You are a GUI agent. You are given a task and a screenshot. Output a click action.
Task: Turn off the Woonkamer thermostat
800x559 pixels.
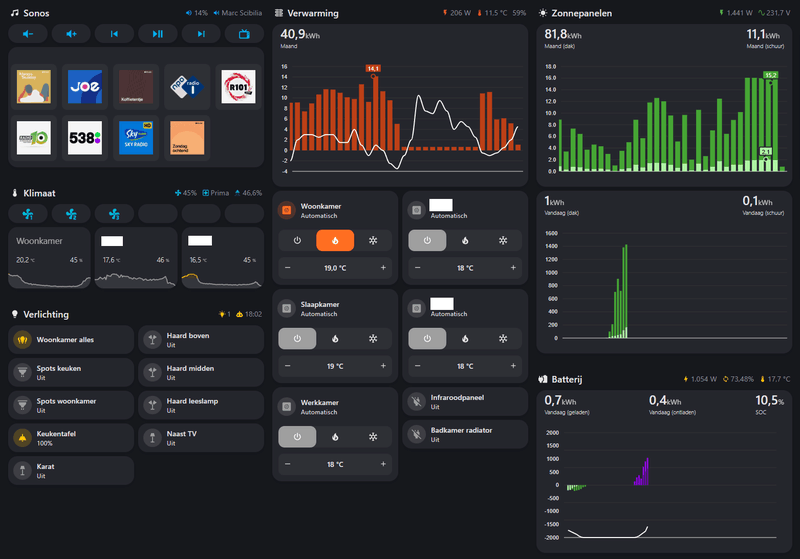297,240
